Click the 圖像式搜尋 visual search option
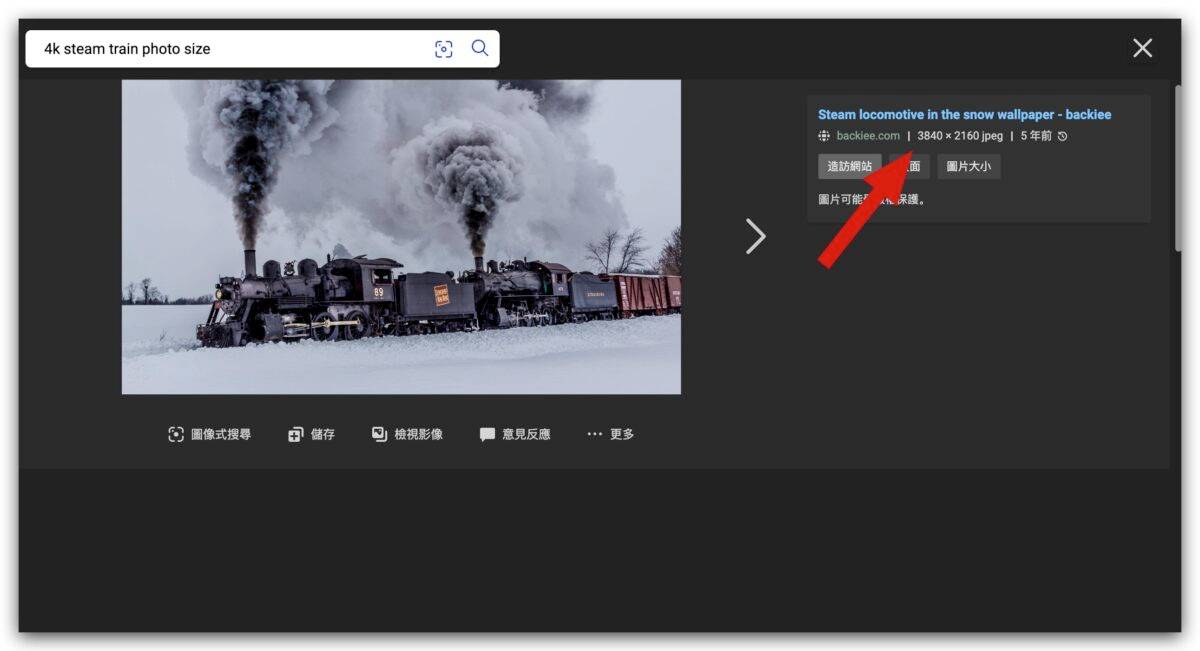1200x651 pixels. tap(210, 434)
